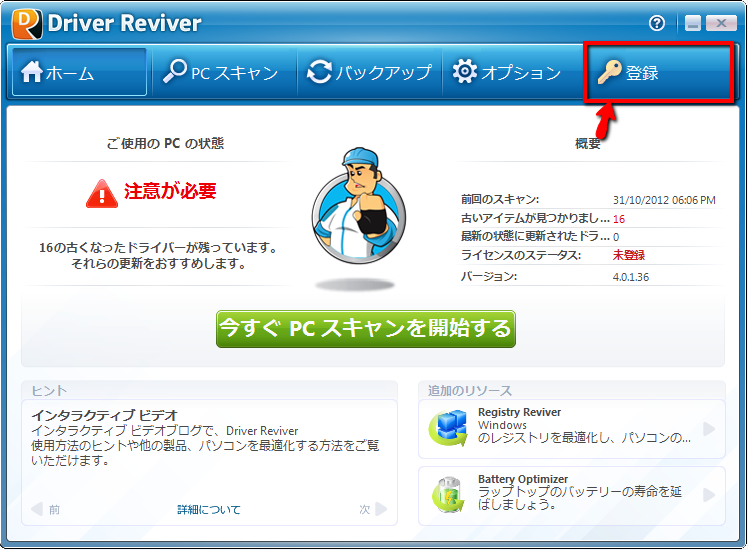Open the Battery Optimizer resource title
This screenshot has height=550, width=748.
tap(523, 479)
